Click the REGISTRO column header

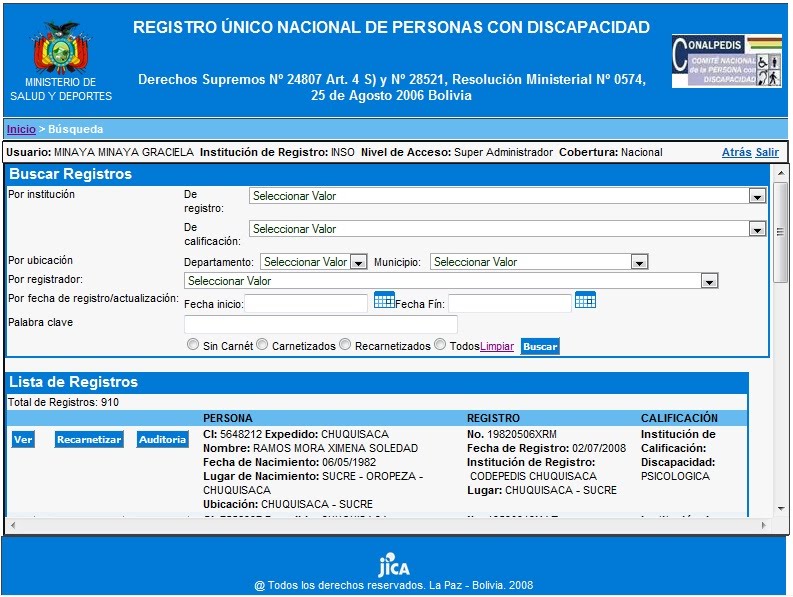click(493, 418)
